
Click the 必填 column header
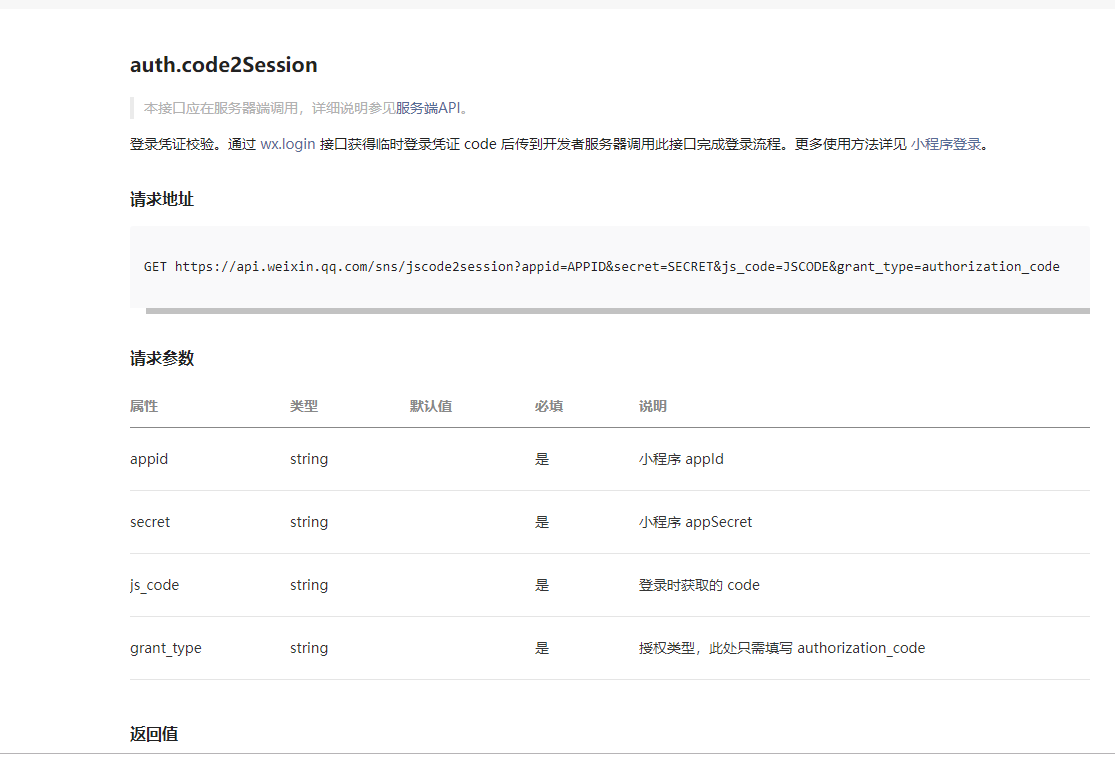[x=548, y=406]
